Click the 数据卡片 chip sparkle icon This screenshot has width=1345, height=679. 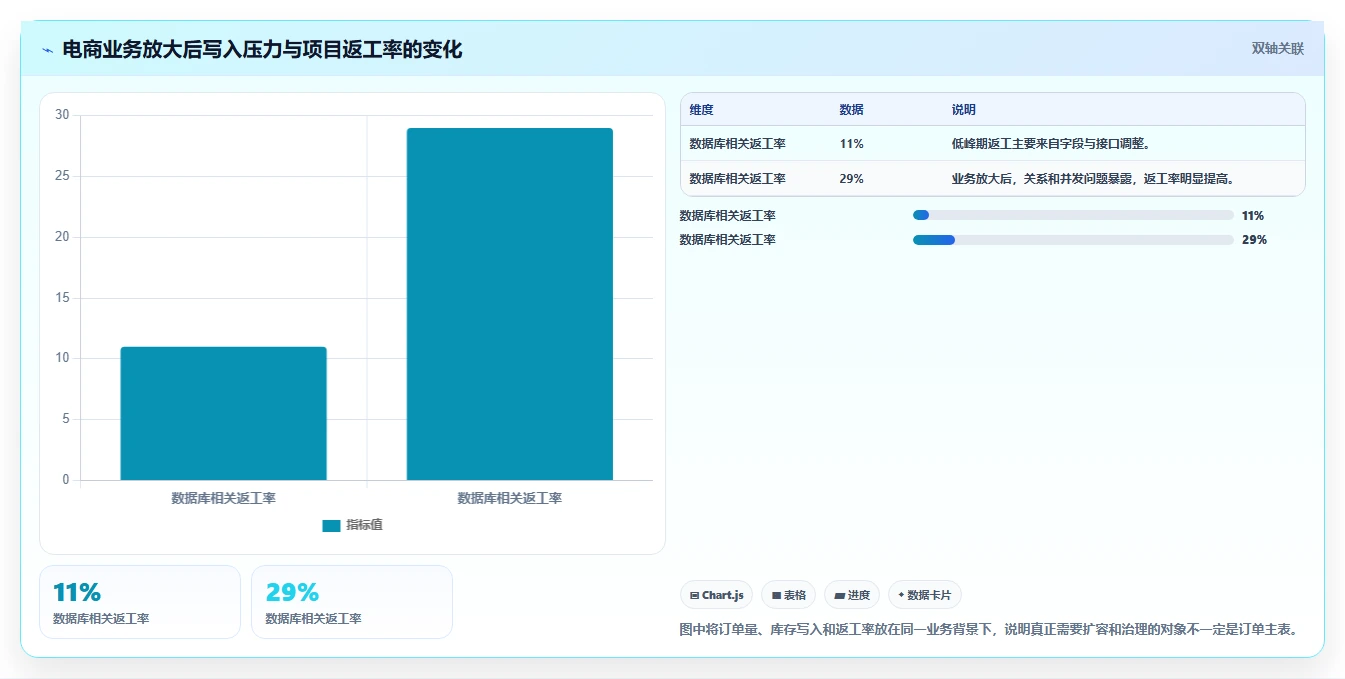point(901,595)
